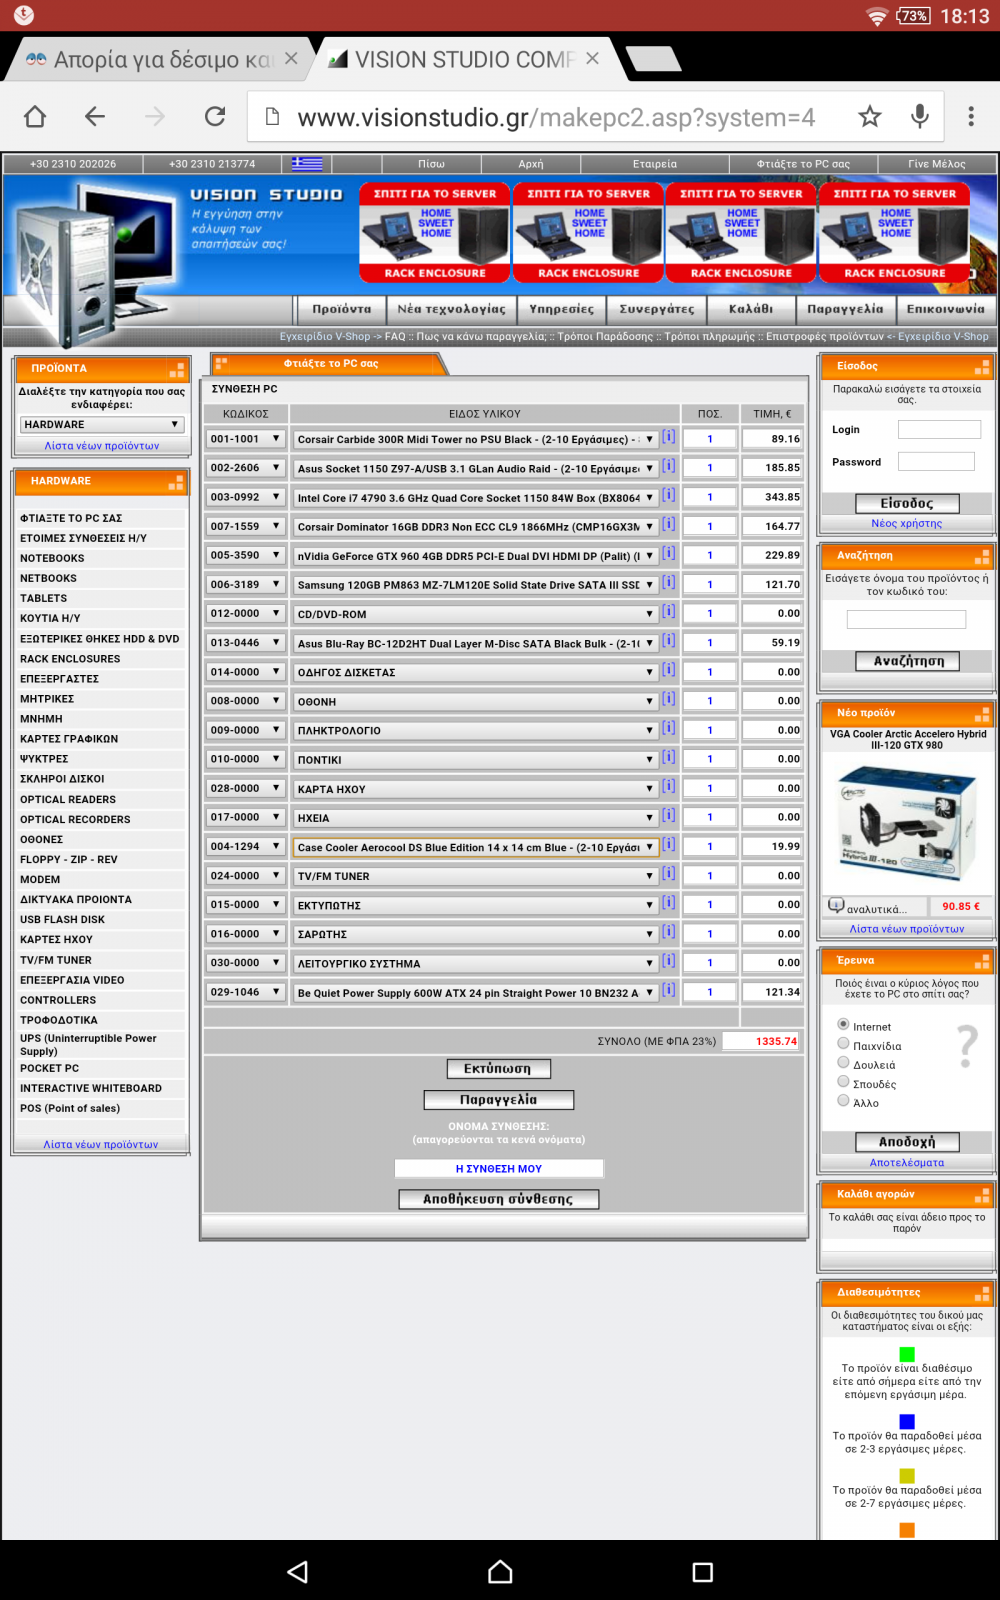Tap the browser home icon
Viewport: 1000px width, 1600px height.
35,117
